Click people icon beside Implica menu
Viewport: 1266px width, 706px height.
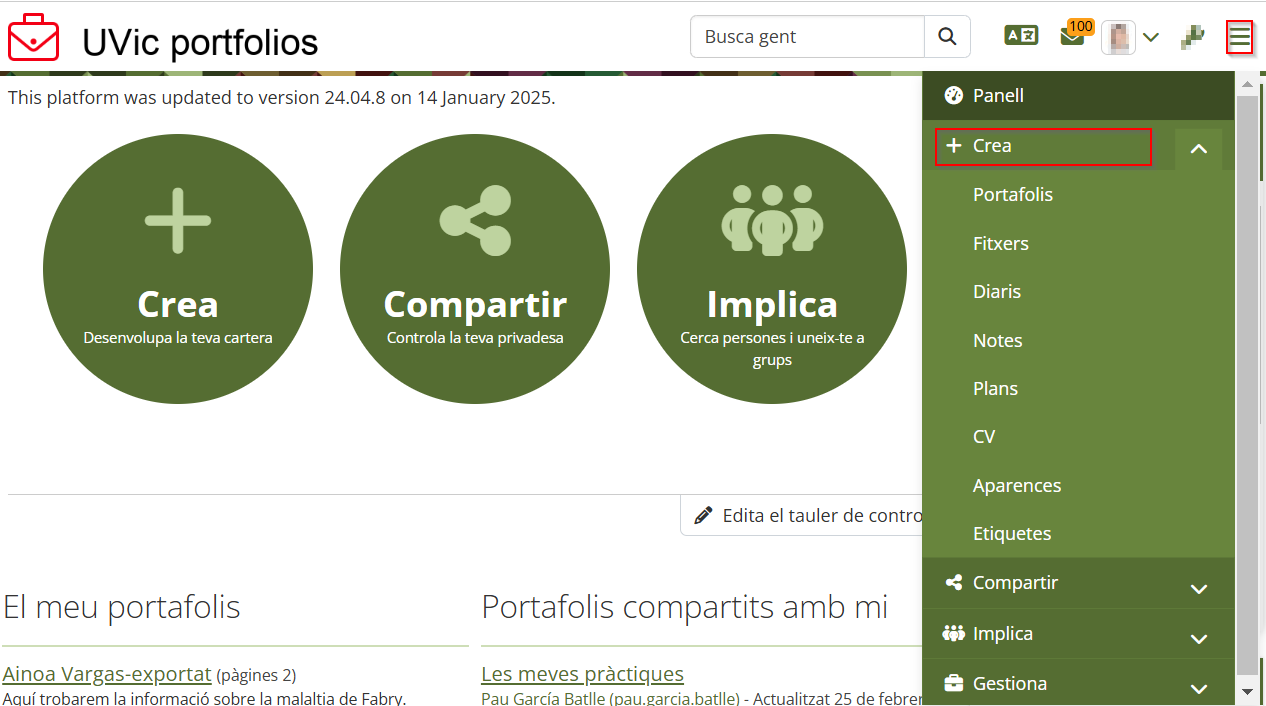(x=954, y=633)
